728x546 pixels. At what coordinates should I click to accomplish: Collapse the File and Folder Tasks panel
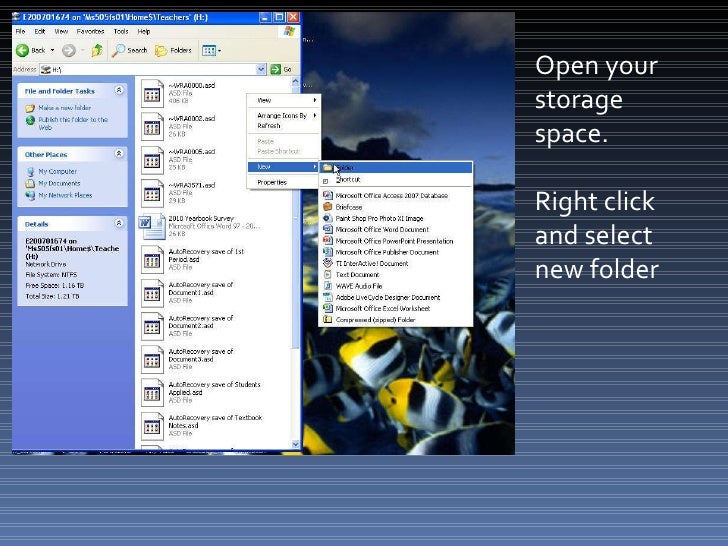click(x=120, y=90)
